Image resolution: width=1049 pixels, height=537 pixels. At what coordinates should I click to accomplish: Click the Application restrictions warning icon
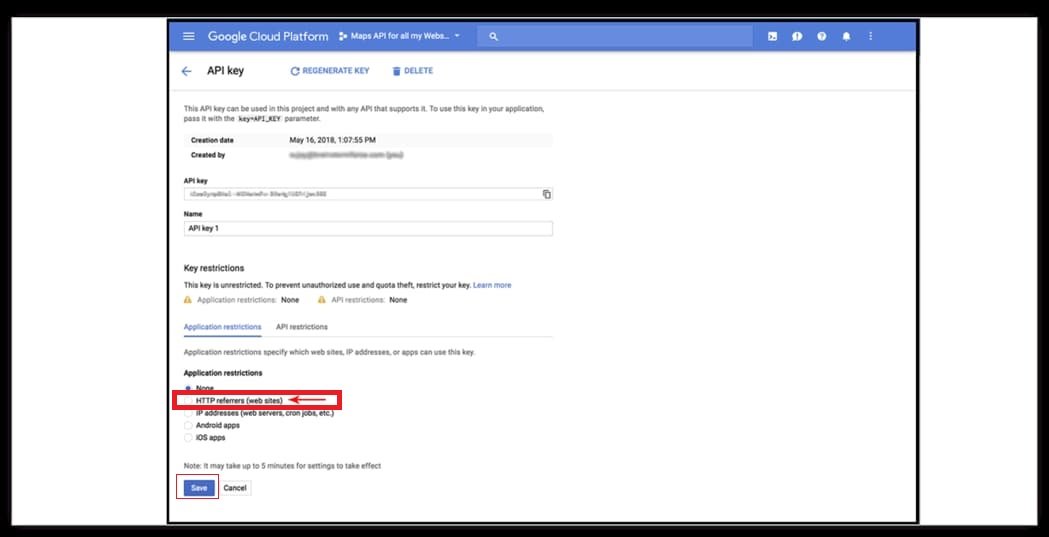pos(187,300)
